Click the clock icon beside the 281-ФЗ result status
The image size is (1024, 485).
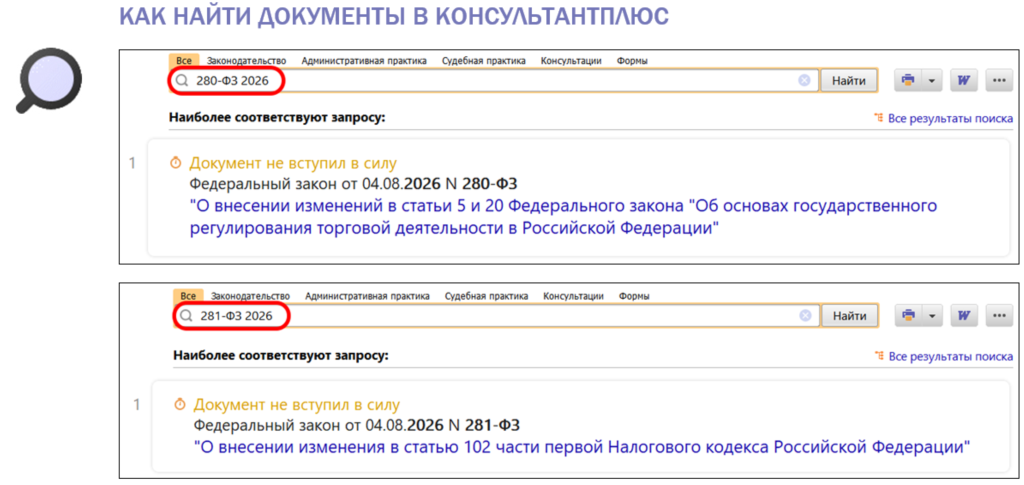pyautogui.click(x=179, y=405)
